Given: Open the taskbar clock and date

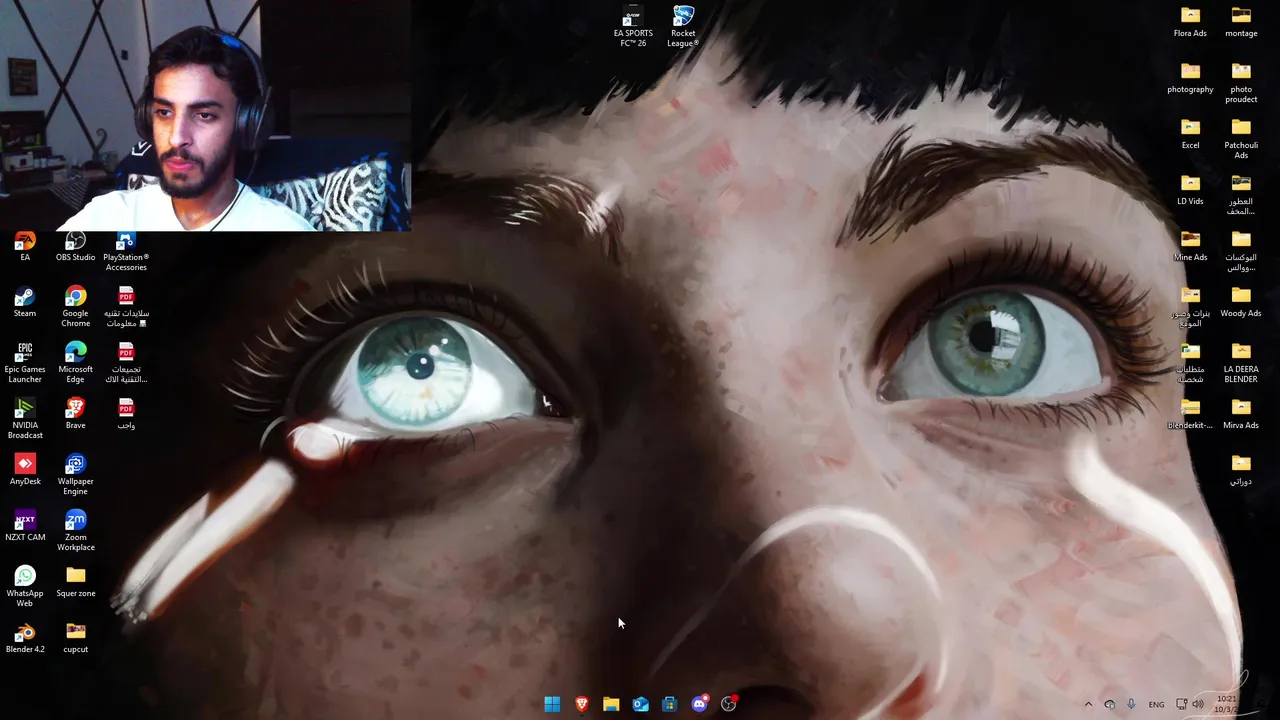Looking at the screenshot, I should point(1228,704).
